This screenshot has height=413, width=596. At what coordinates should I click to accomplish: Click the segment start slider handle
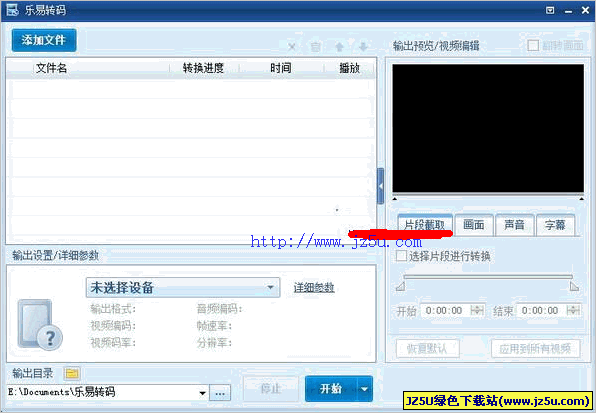coord(400,286)
